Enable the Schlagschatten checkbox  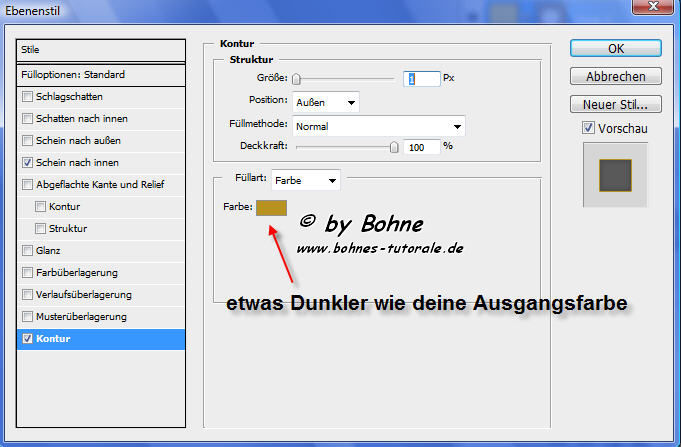coord(27,96)
